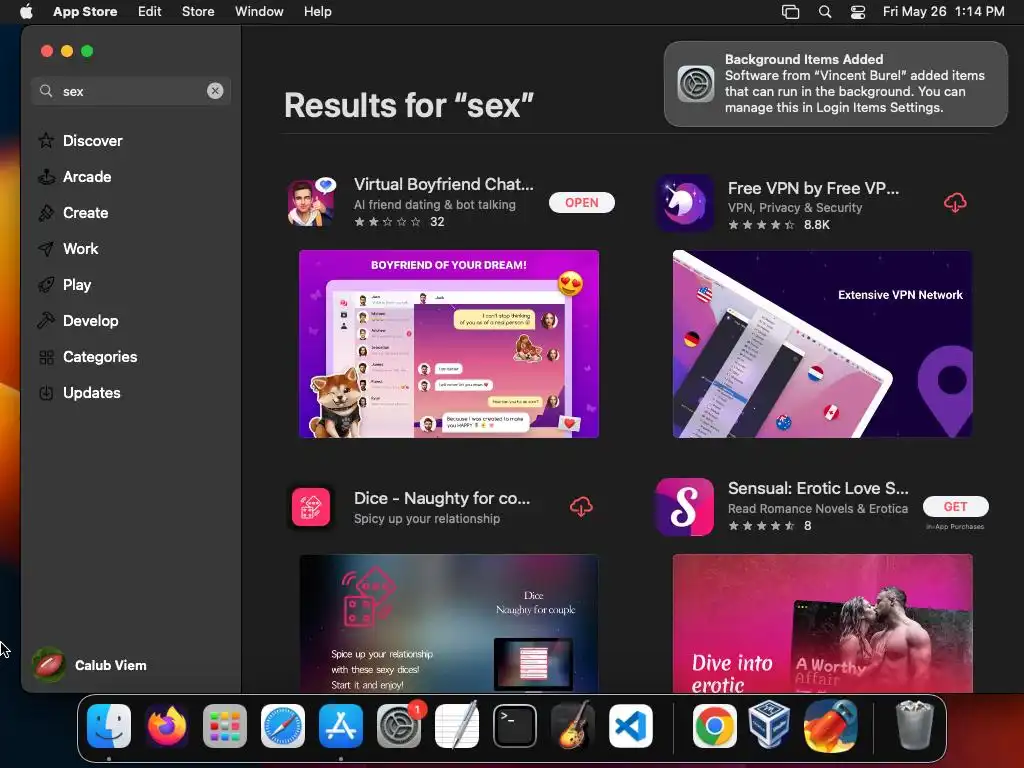
Task: View the Dice Naughty for couple screenshot
Action: point(449,623)
